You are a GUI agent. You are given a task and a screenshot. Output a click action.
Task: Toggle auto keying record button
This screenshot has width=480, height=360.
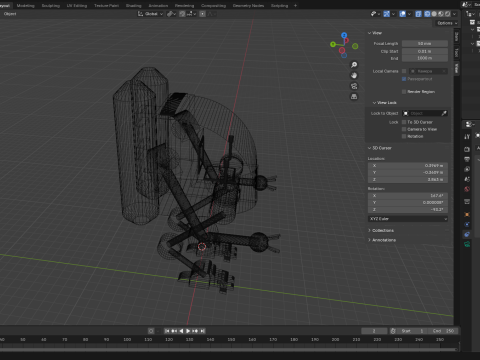(151, 331)
